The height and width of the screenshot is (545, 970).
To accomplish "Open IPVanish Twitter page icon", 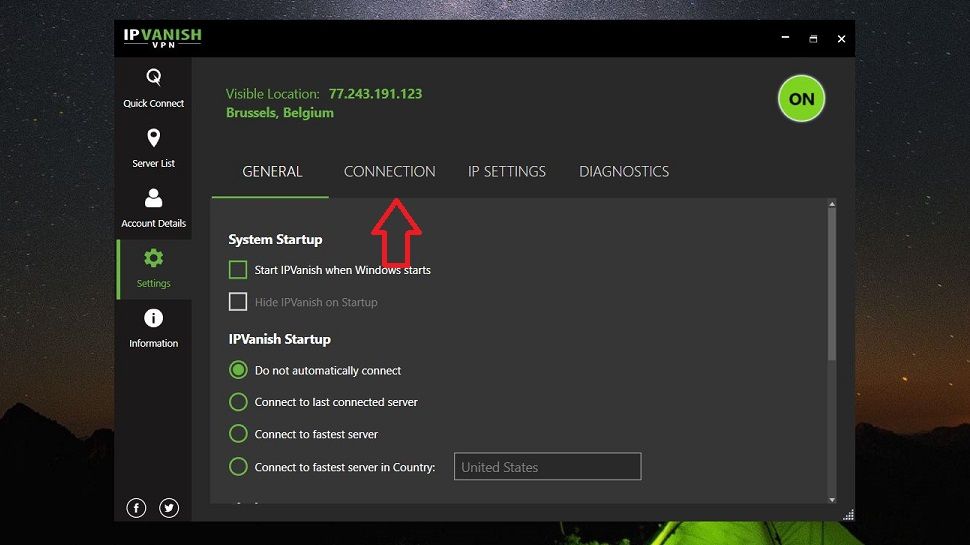I will point(169,508).
